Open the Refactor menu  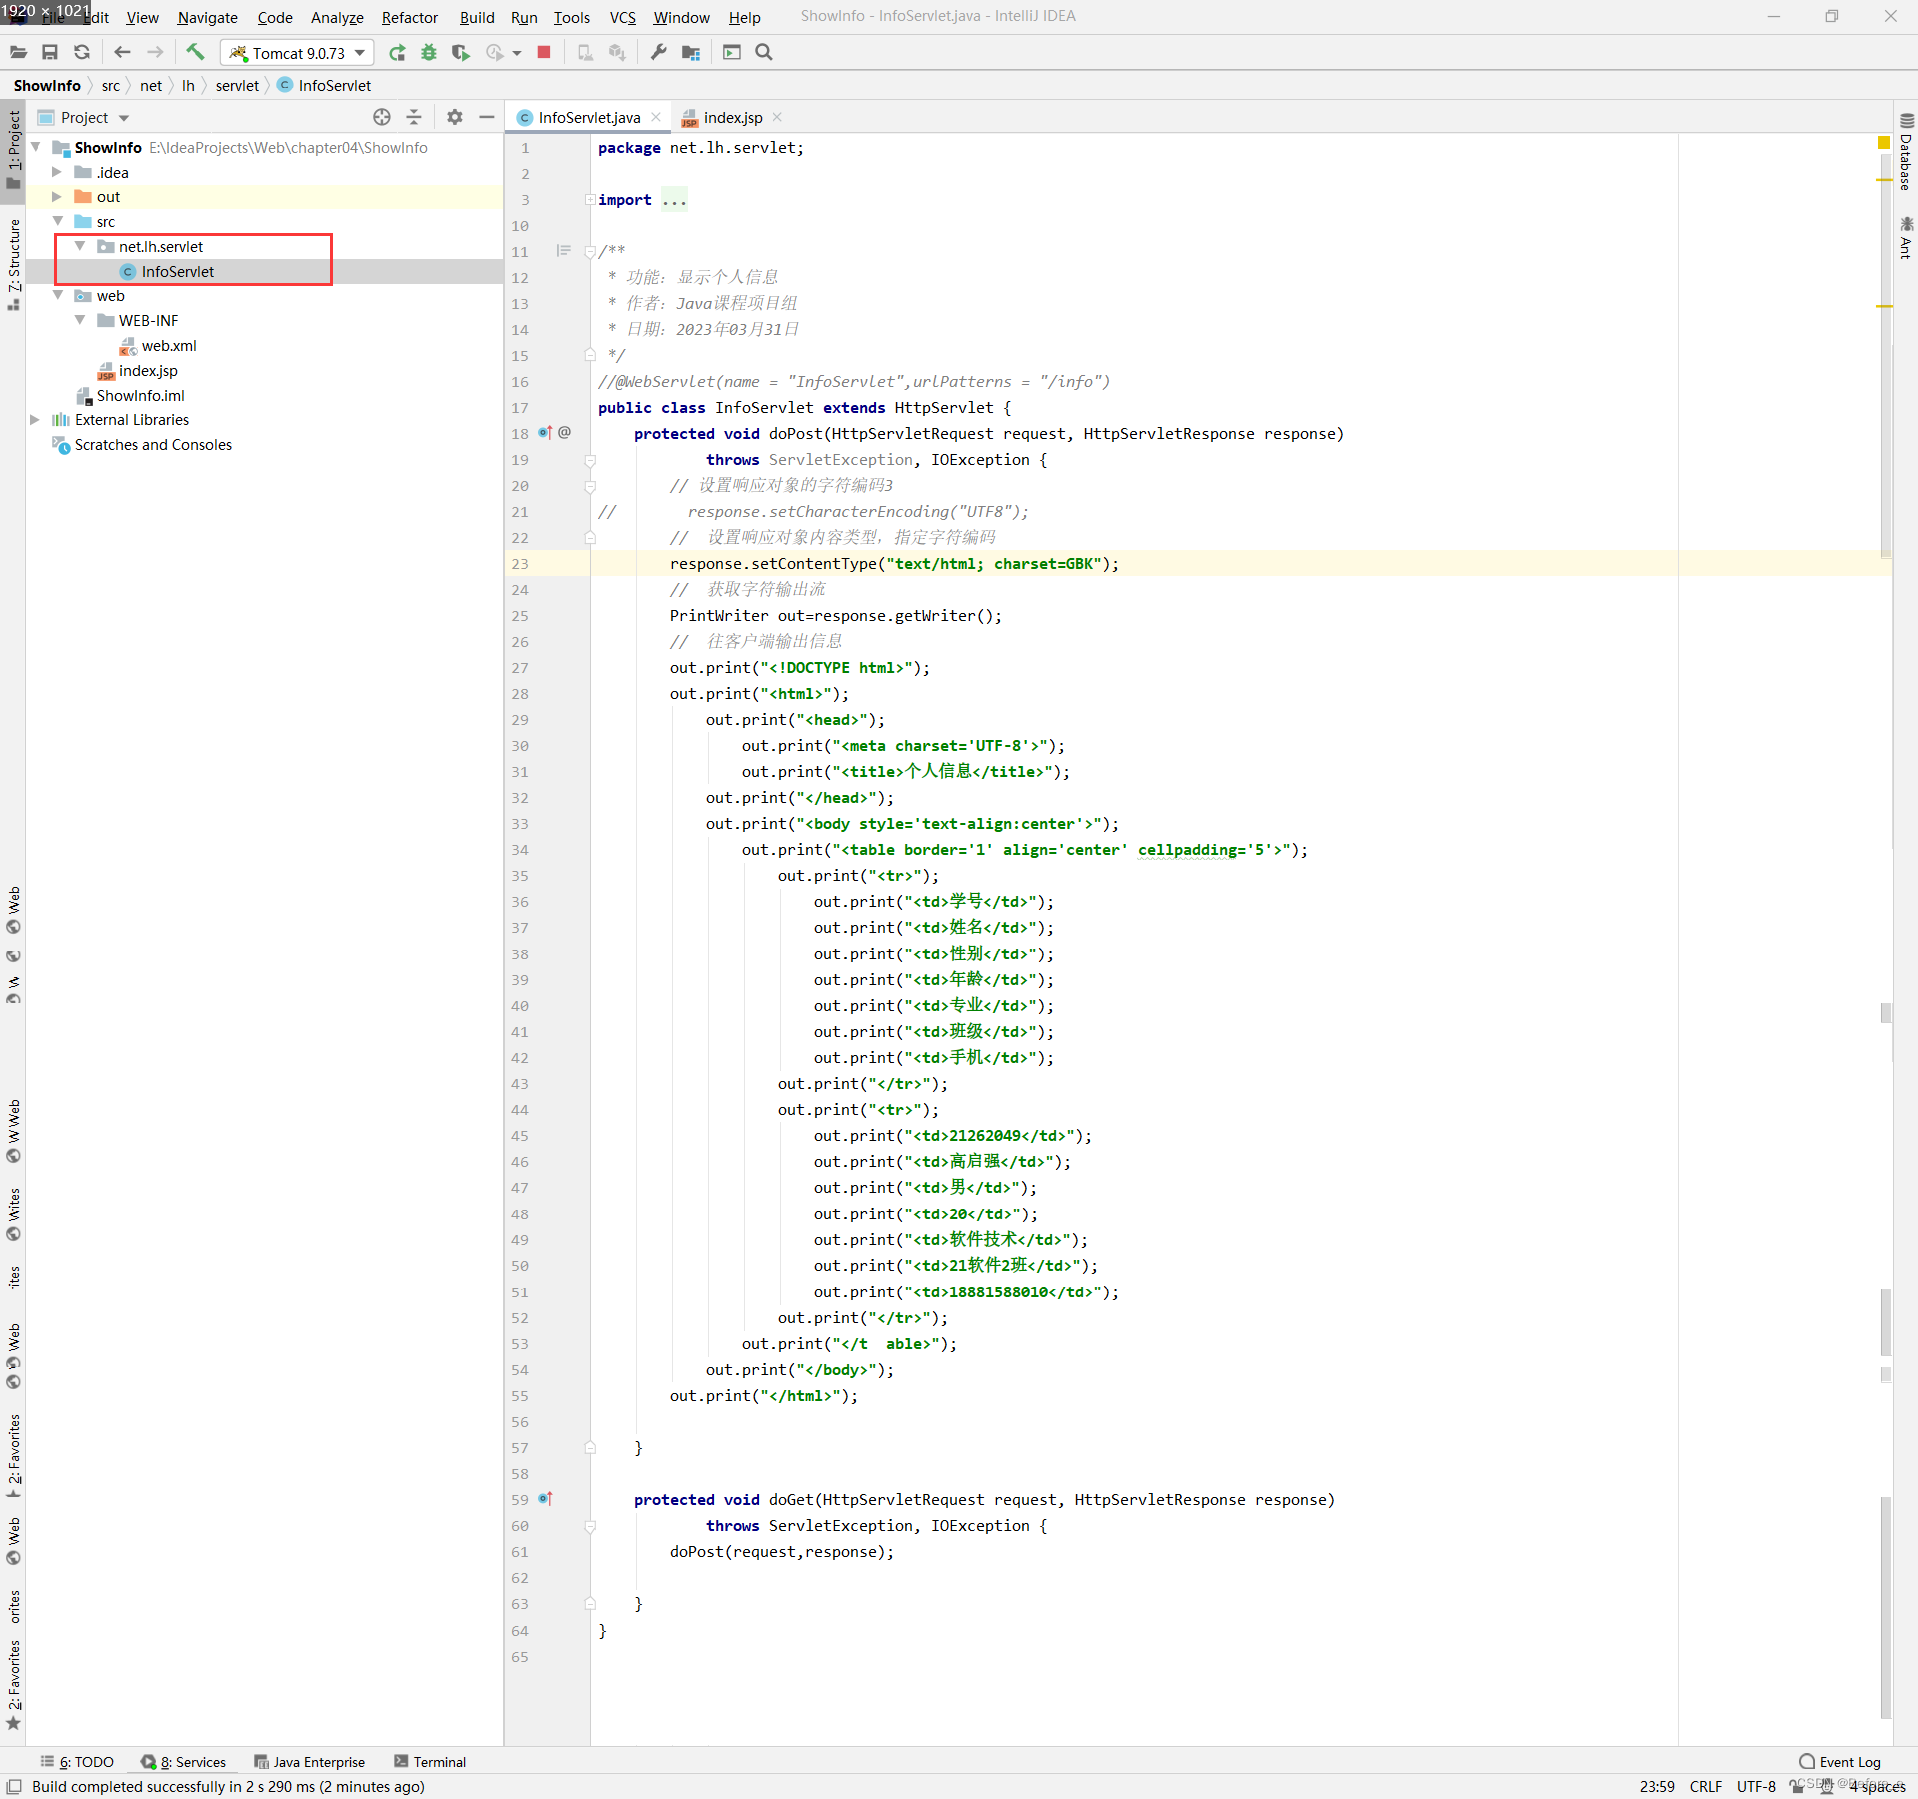point(409,17)
